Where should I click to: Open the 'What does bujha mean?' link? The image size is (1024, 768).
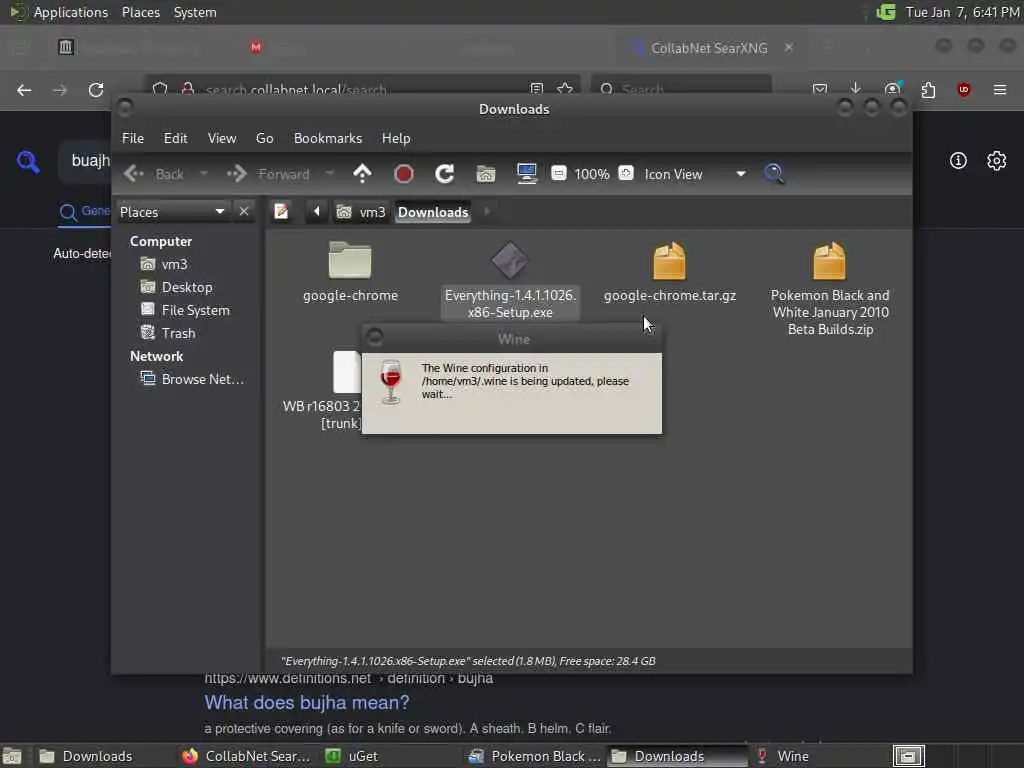coord(307,703)
